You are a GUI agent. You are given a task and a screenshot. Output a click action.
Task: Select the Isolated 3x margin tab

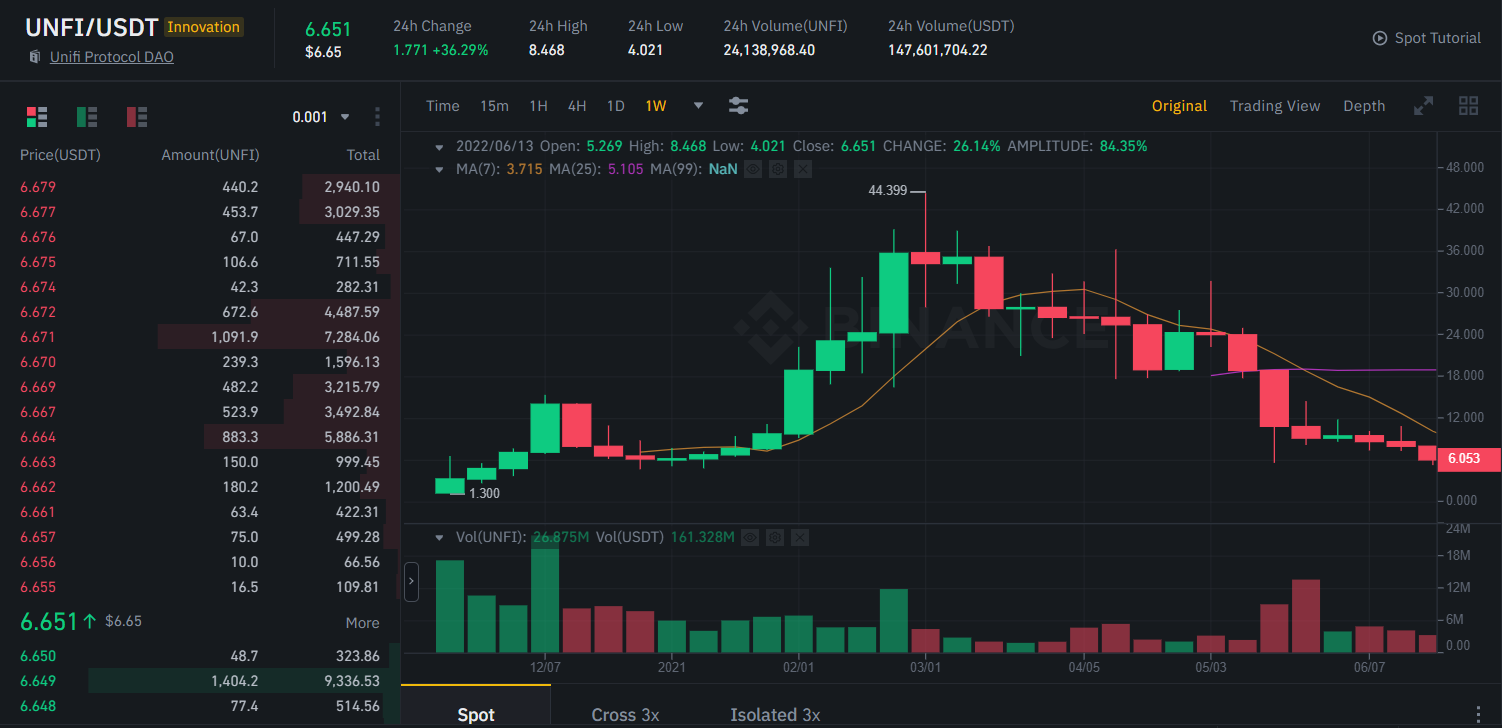click(775, 714)
